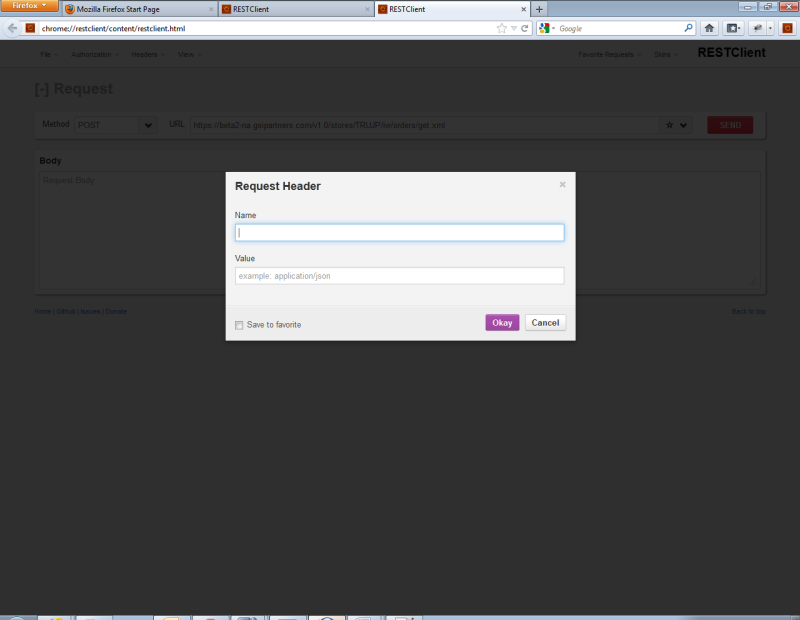Image resolution: width=800 pixels, height=620 pixels.
Task: Enable the Save to favorite checkbox
Action: [x=239, y=325]
